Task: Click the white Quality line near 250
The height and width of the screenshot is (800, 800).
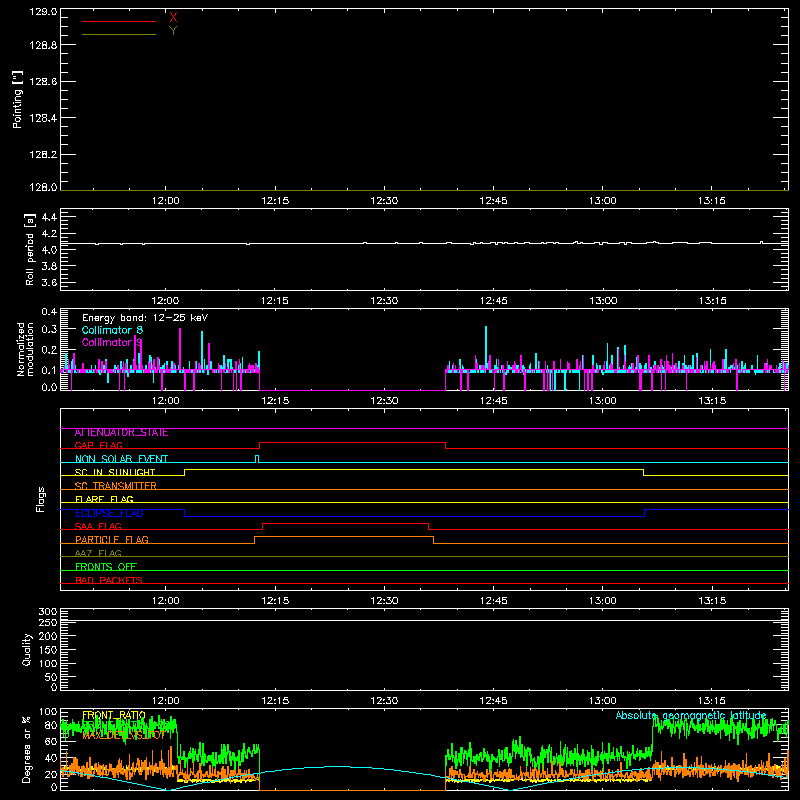Action: (x=424, y=620)
